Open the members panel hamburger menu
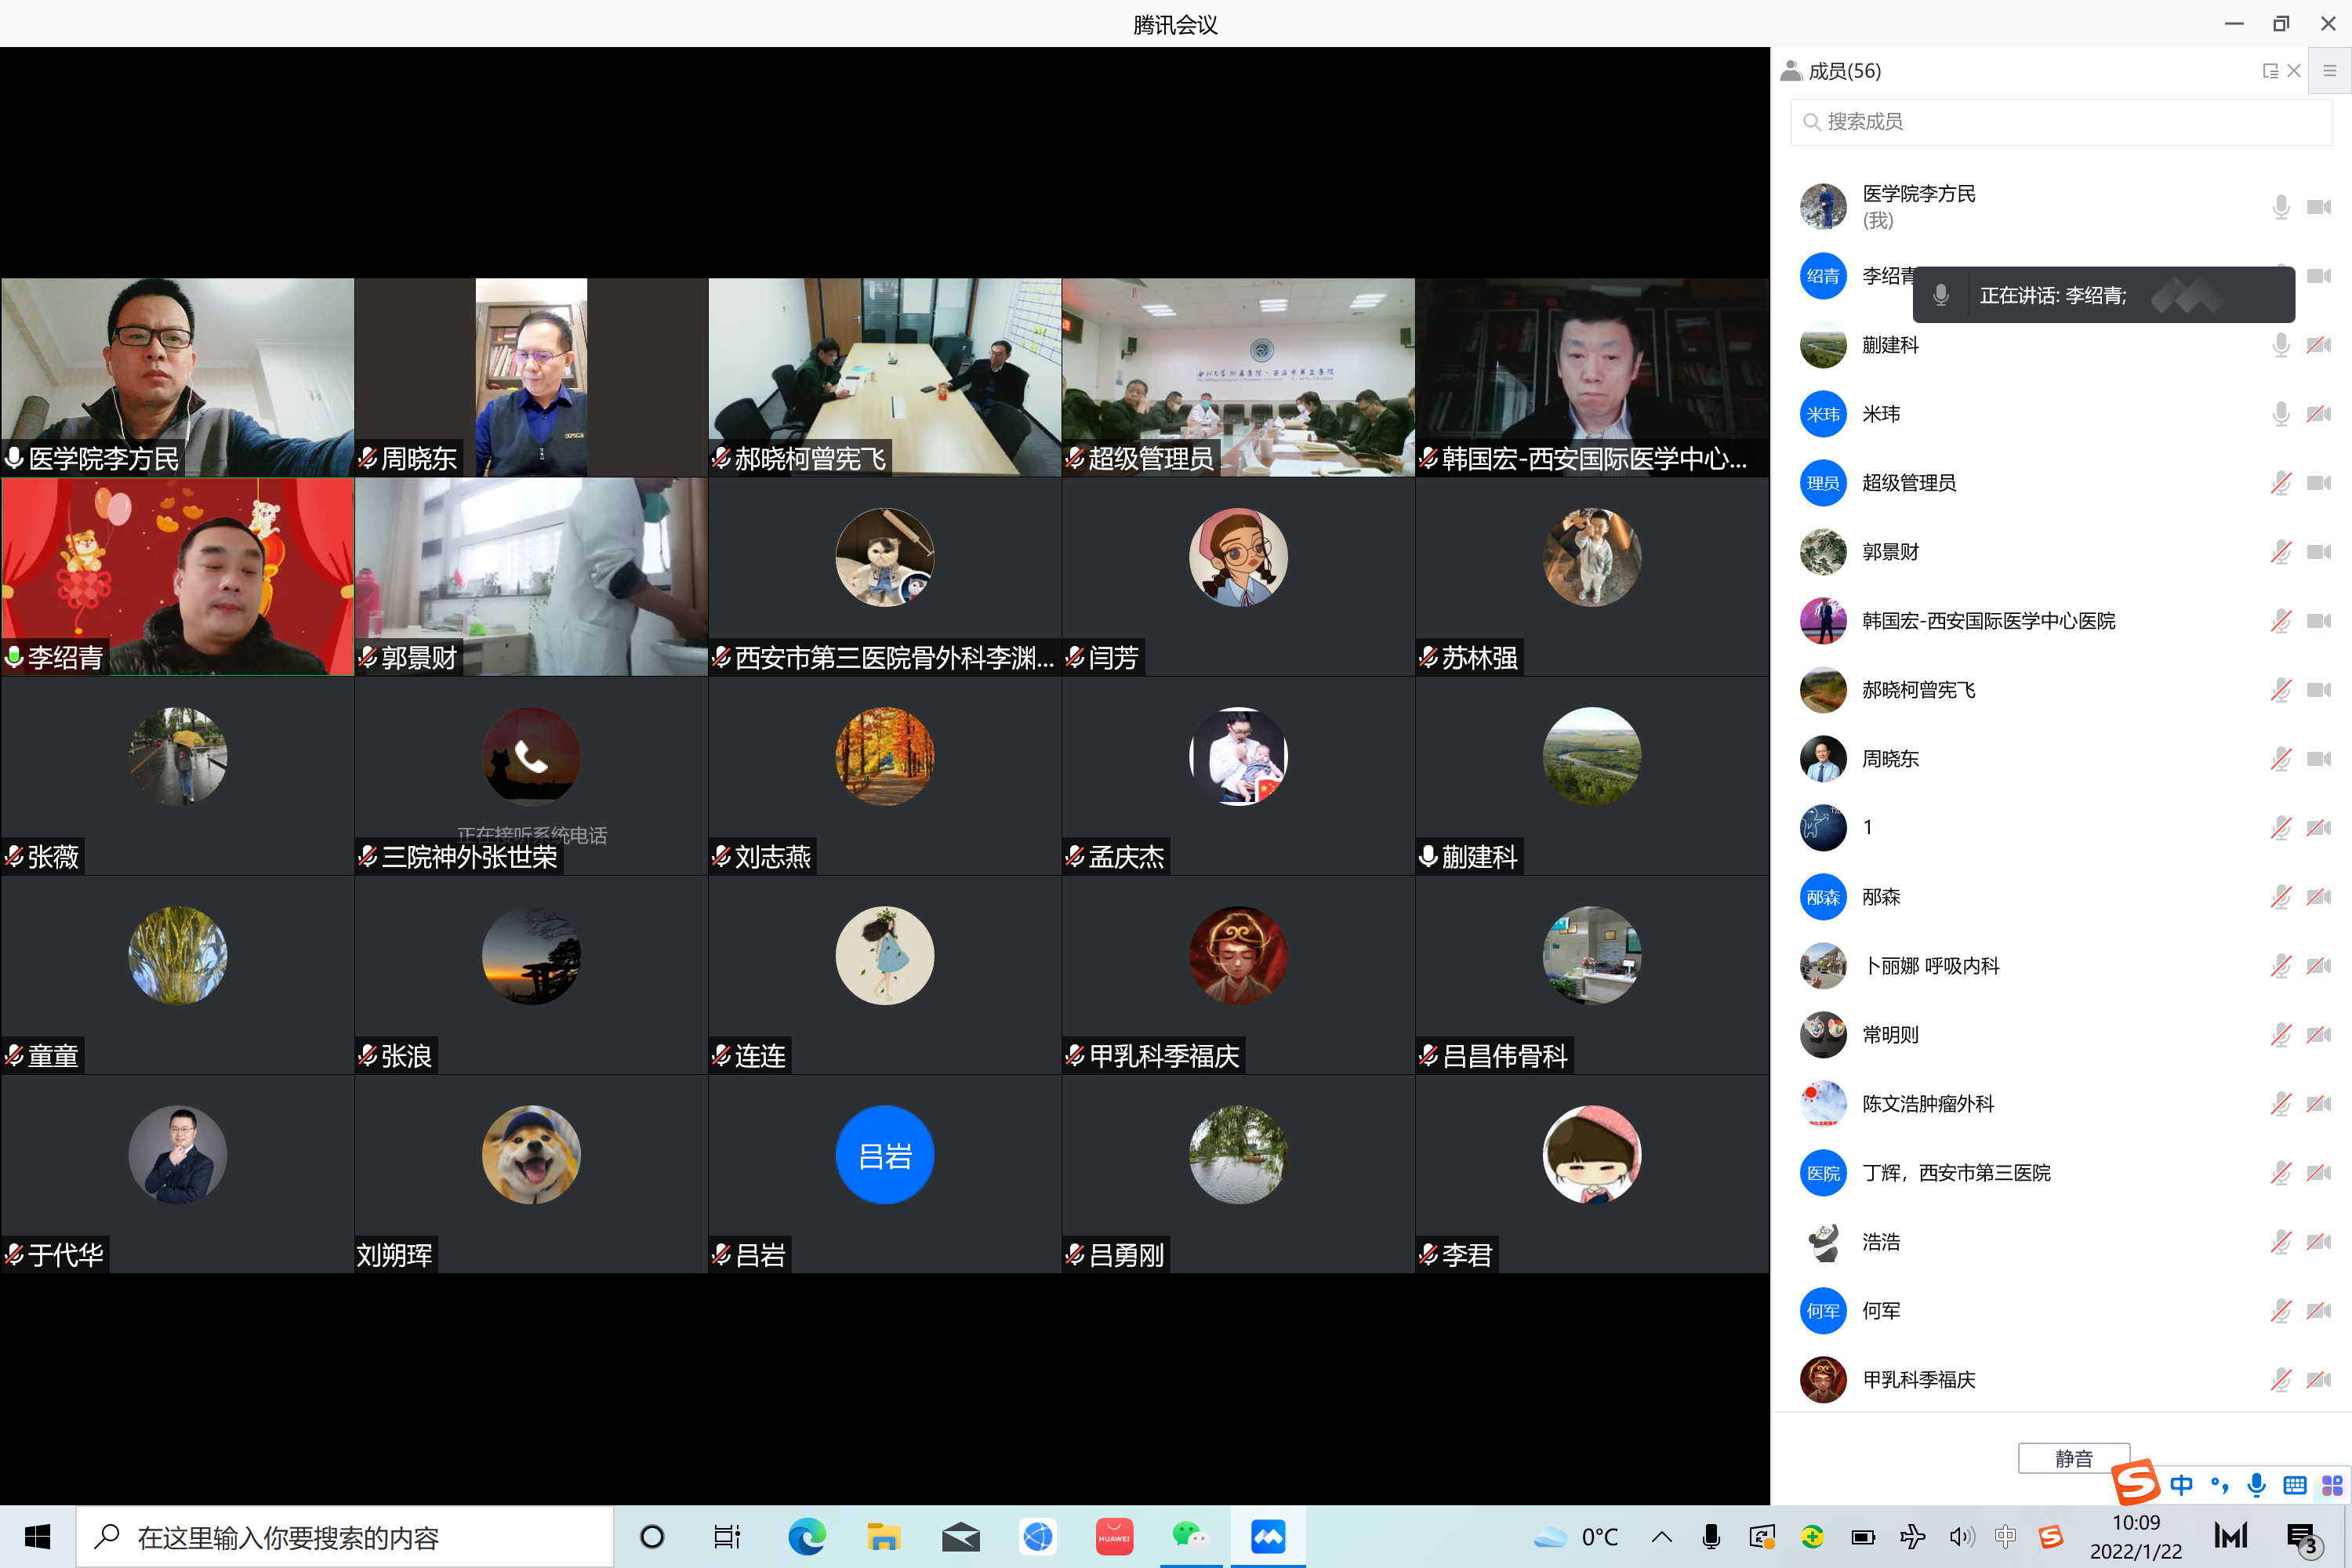This screenshot has width=2352, height=1568. pyautogui.click(x=2329, y=71)
